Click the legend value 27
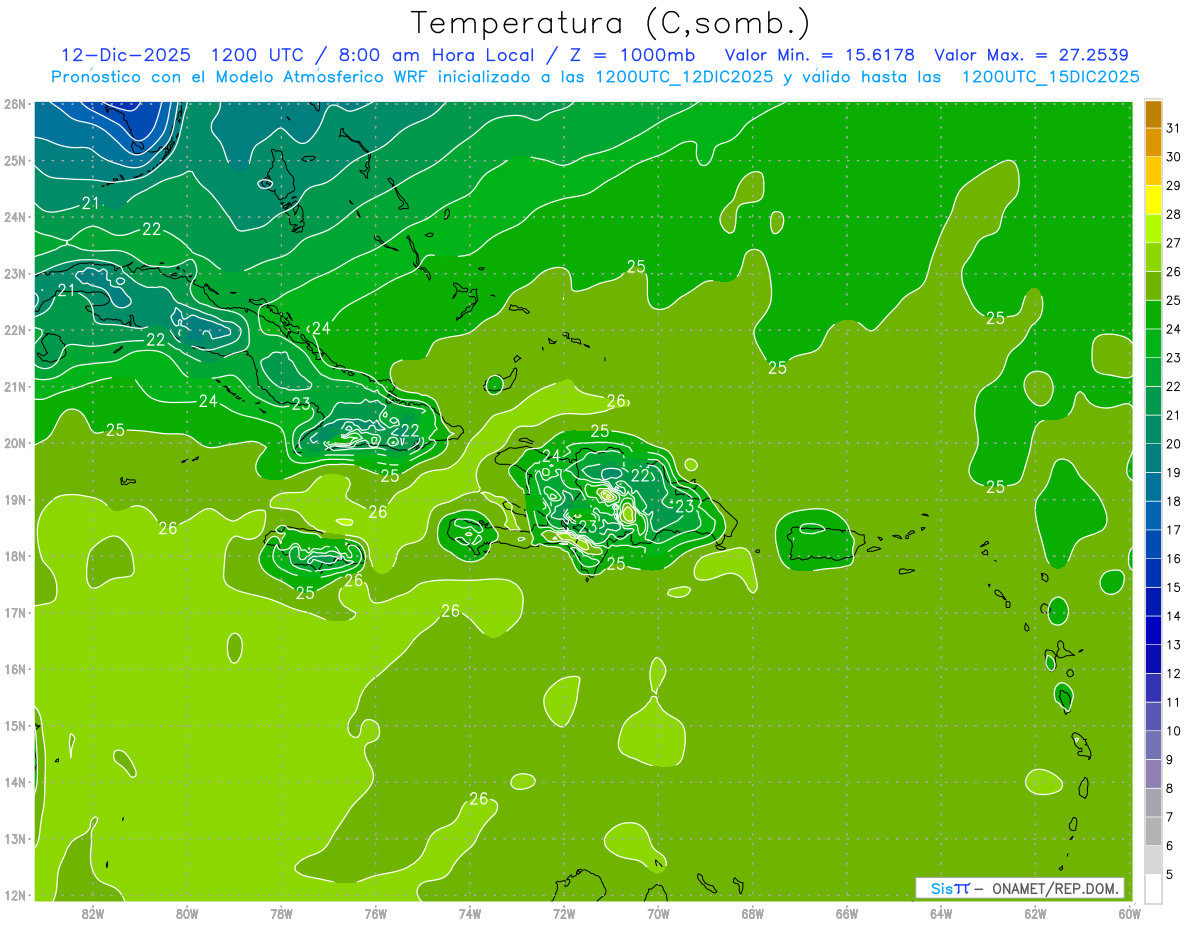 tap(1174, 243)
